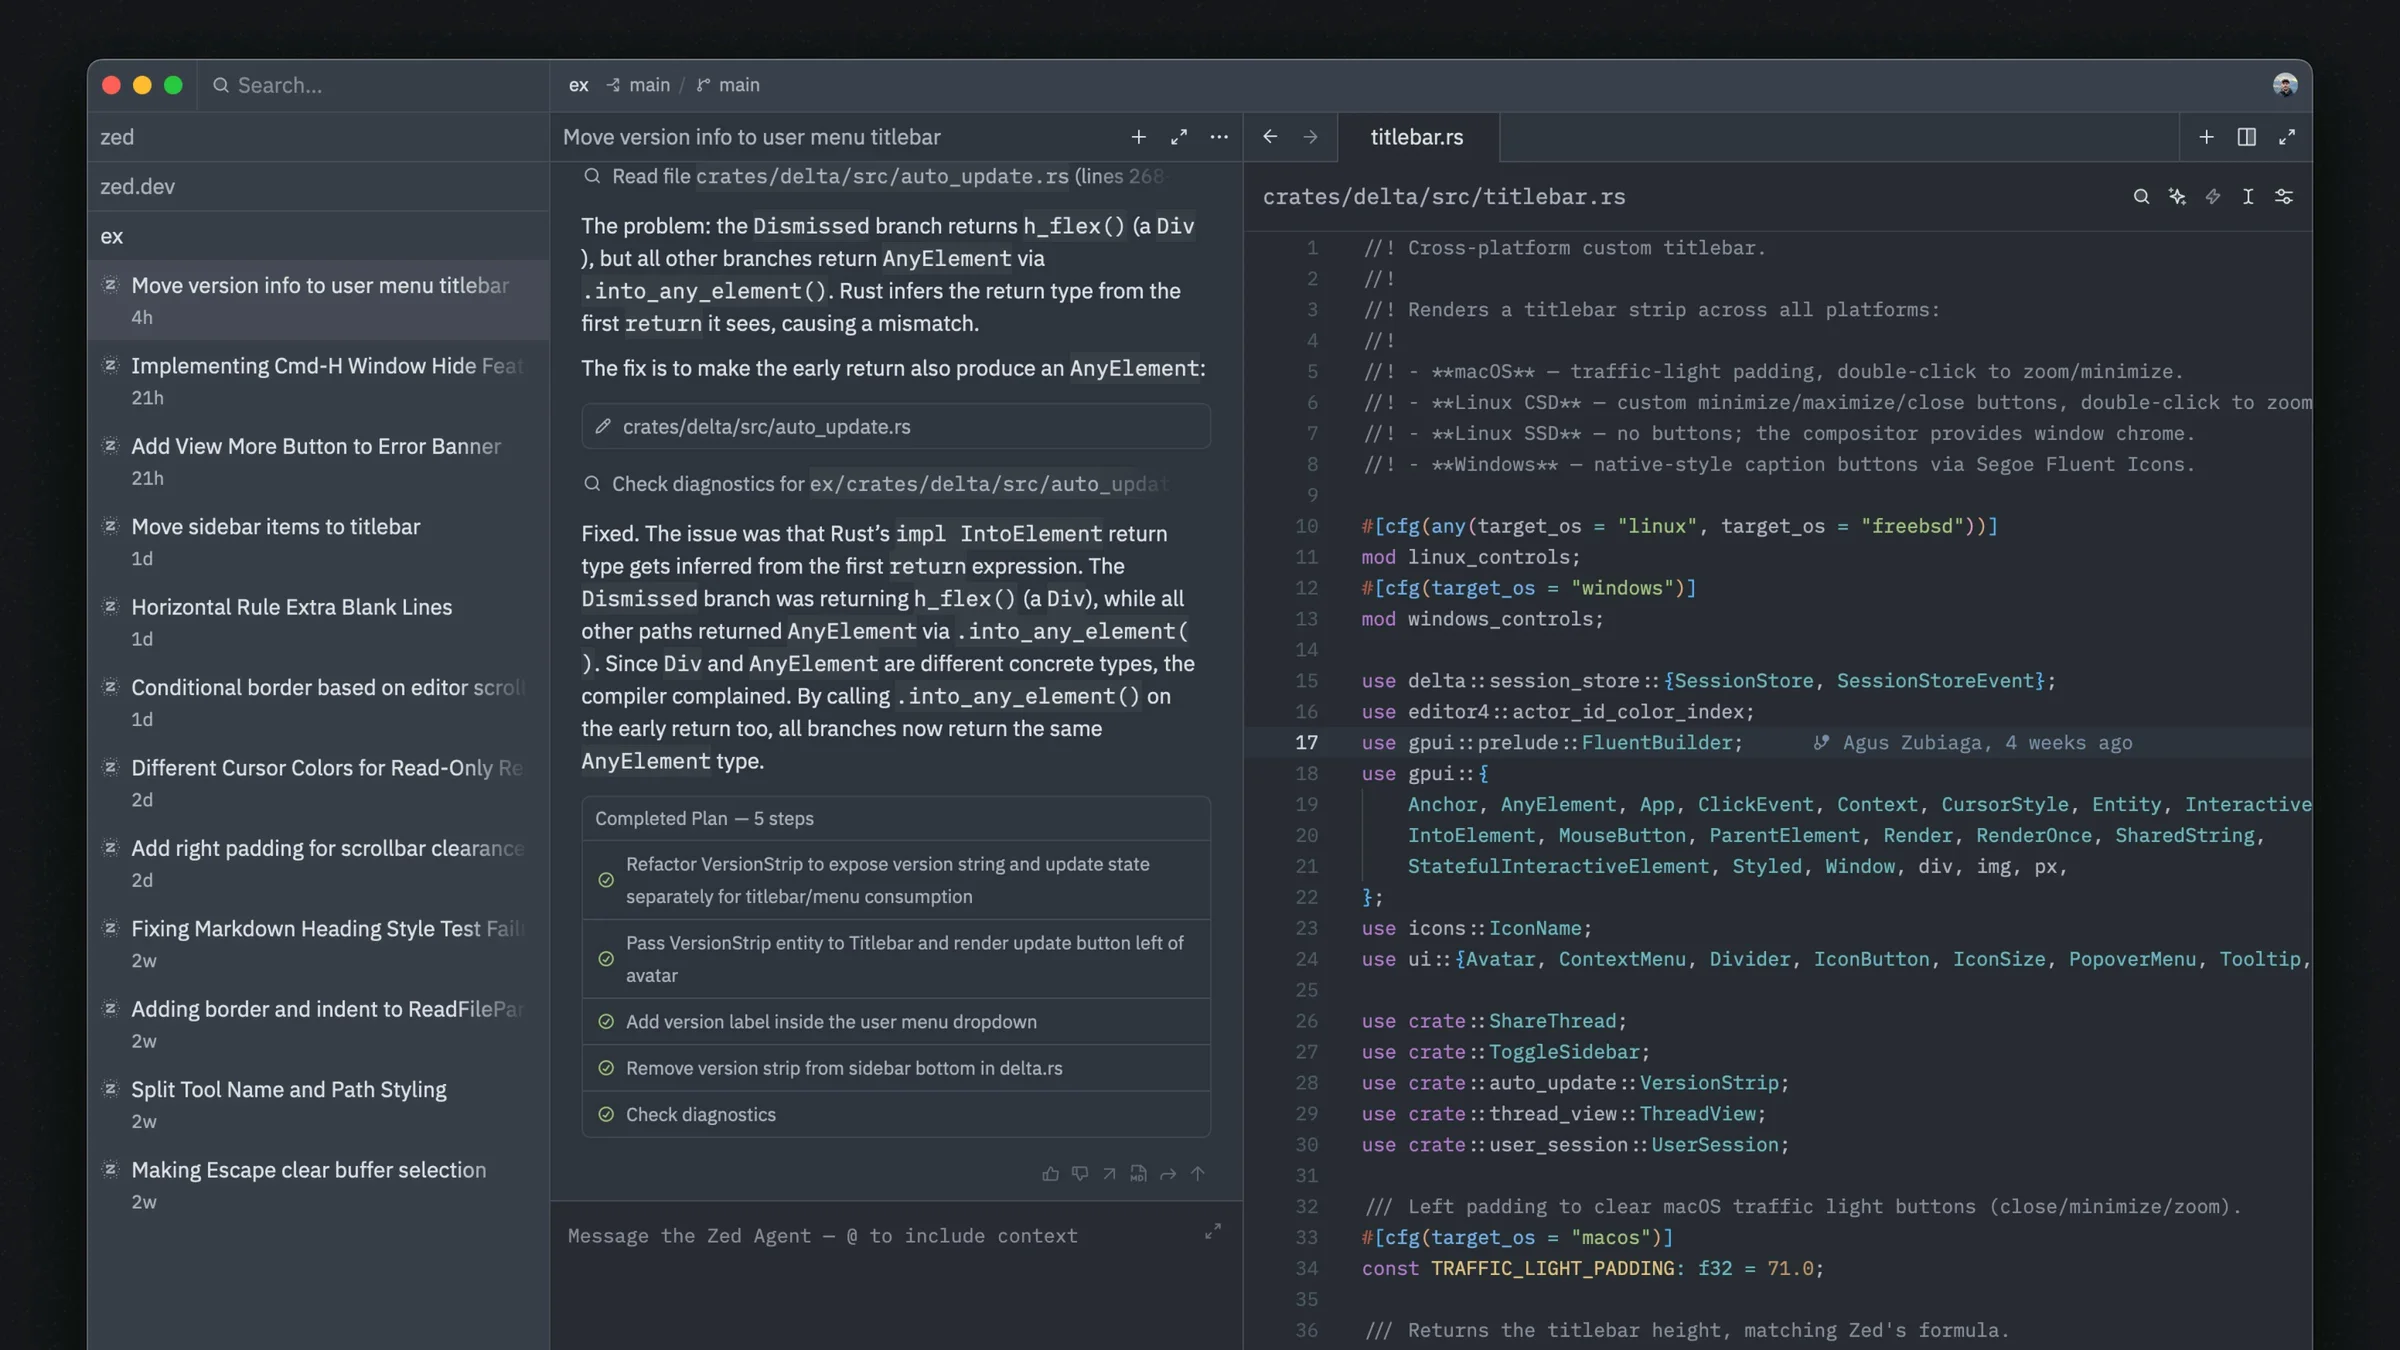
Task: Open thread Move sidebar items to titlebar
Action: click(318, 541)
